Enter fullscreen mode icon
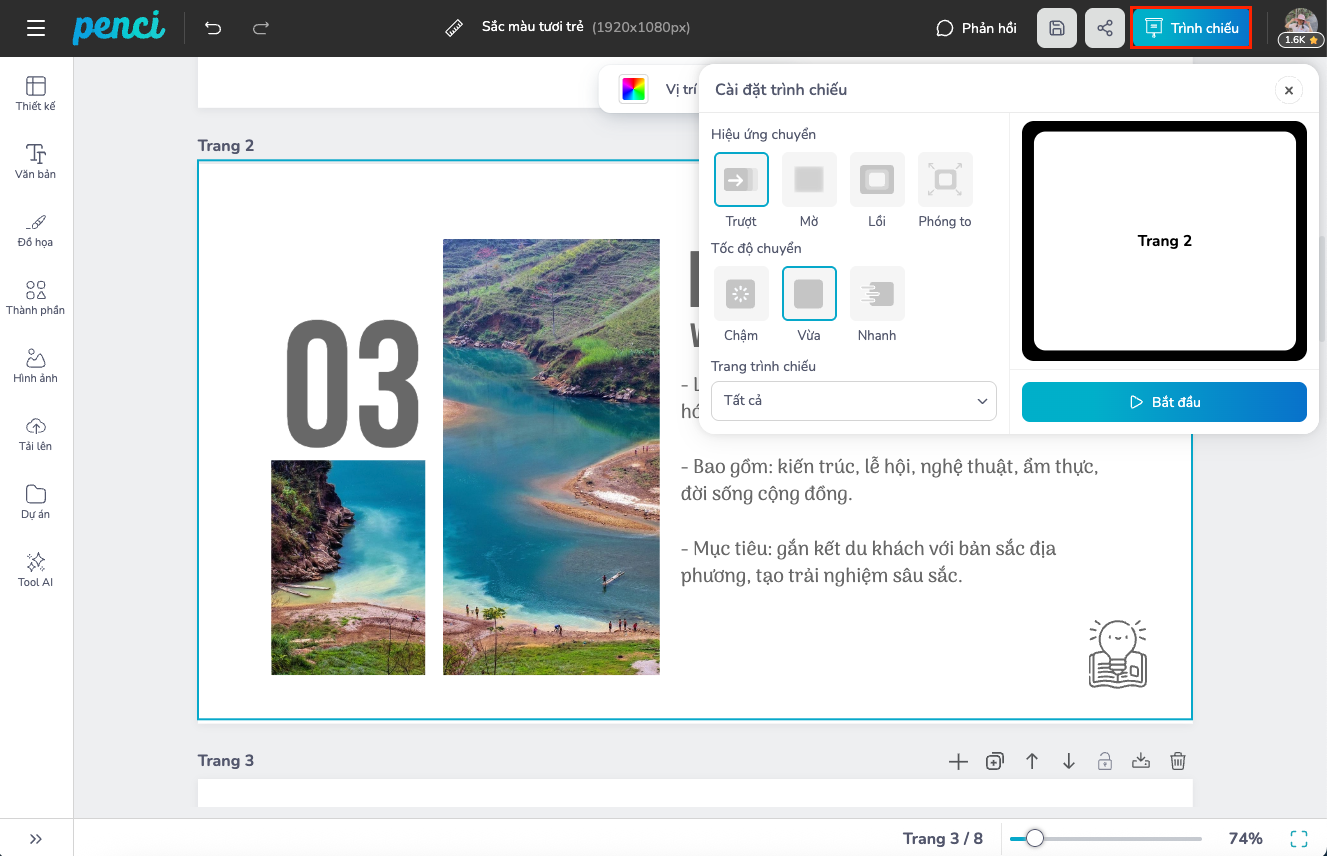This screenshot has height=856, width=1327. tap(1299, 838)
